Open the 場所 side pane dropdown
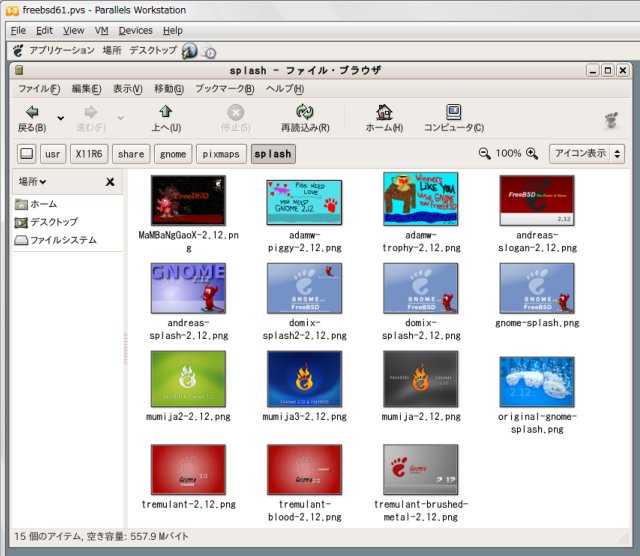Viewport: 640px width, 556px height. click(x=32, y=182)
